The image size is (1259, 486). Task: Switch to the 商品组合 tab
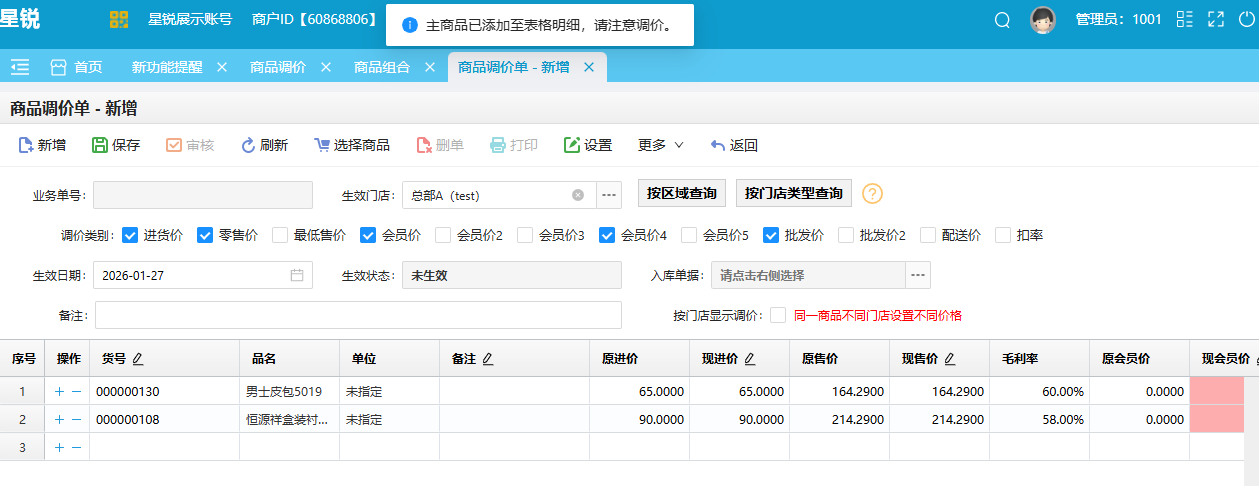click(381, 67)
